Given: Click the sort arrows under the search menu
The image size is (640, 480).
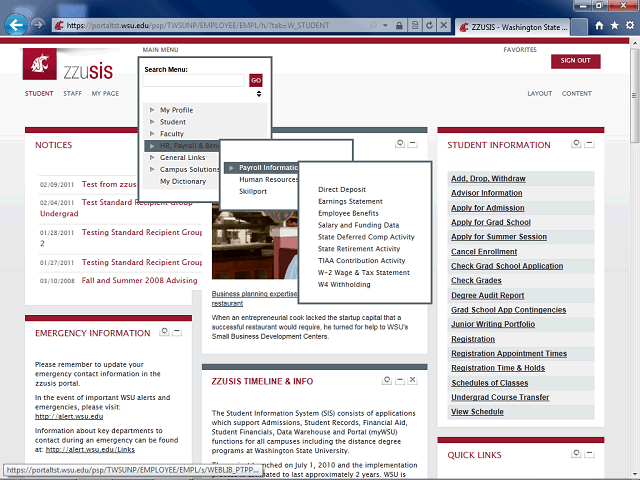Looking at the screenshot, I should point(259,93).
